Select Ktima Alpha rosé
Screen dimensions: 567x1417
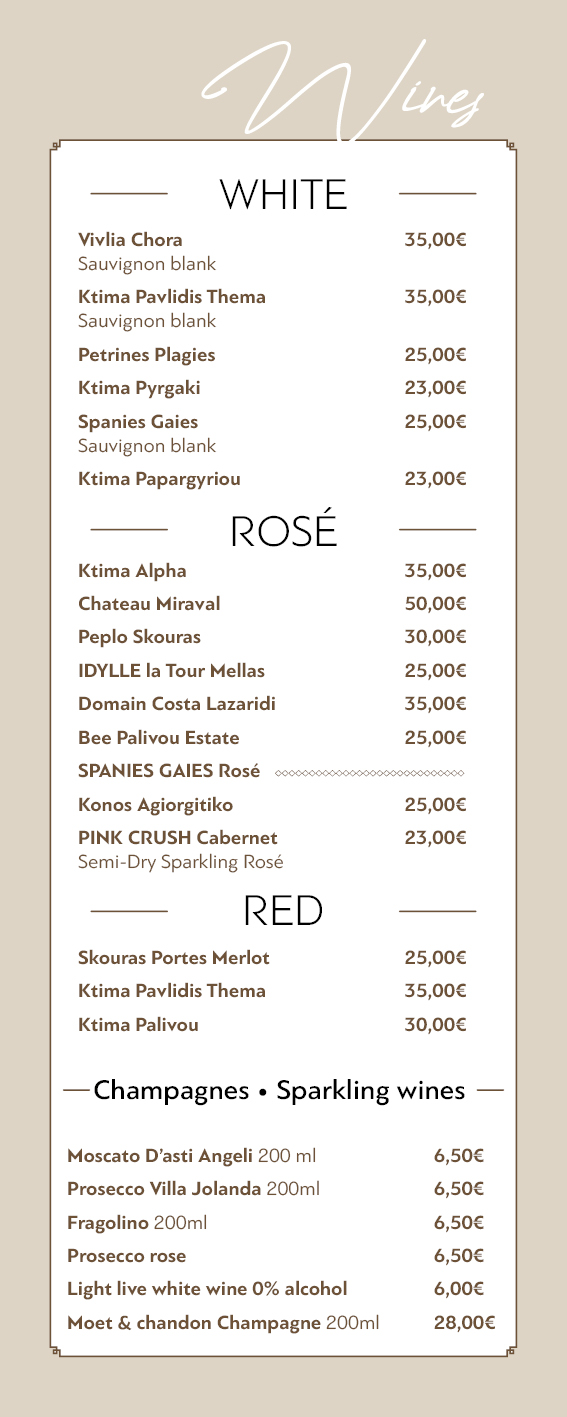(x=132, y=571)
